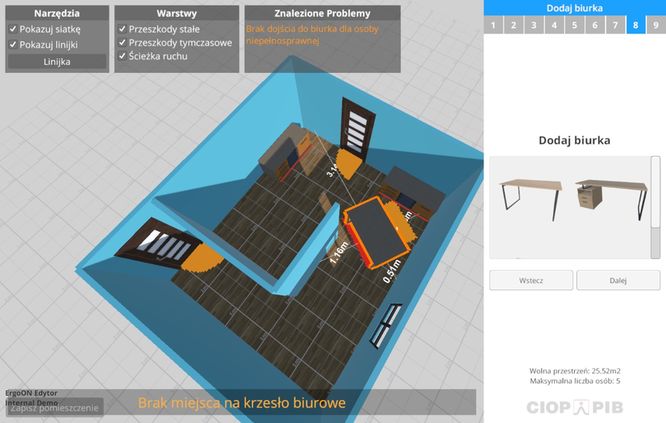Jump to step 7 tab
This screenshot has width=666, height=423.
point(613,25)
